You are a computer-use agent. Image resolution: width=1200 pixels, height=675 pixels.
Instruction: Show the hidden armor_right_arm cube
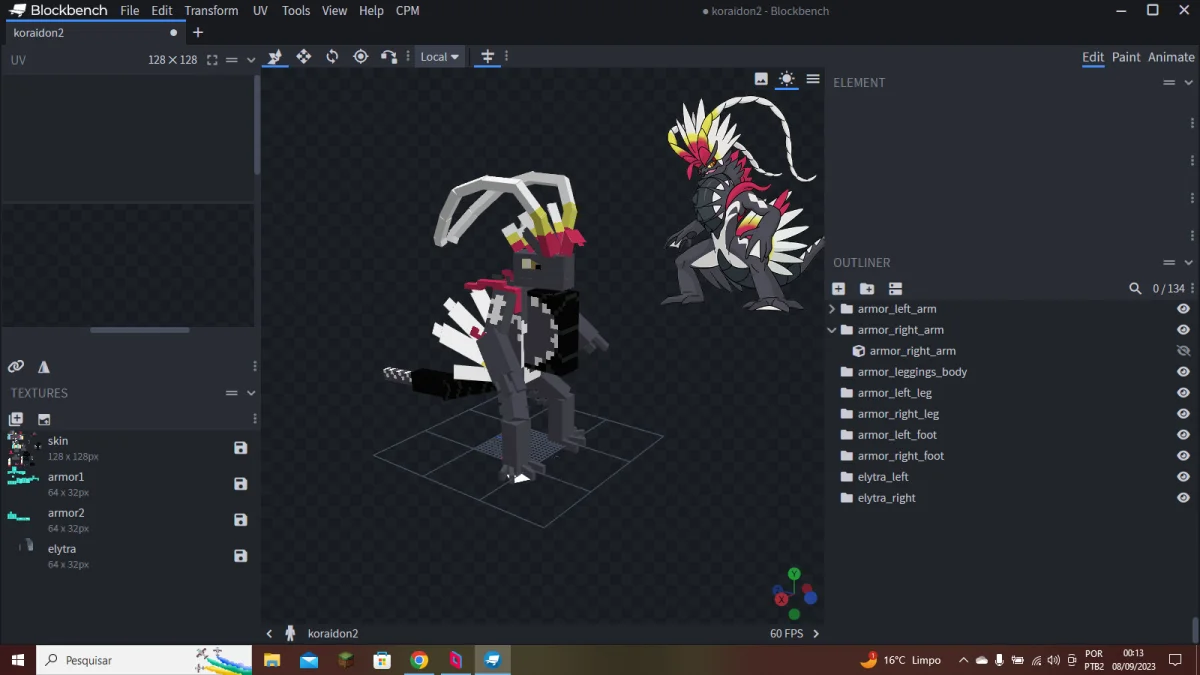pyautogui.click(x=1183, y=351)
